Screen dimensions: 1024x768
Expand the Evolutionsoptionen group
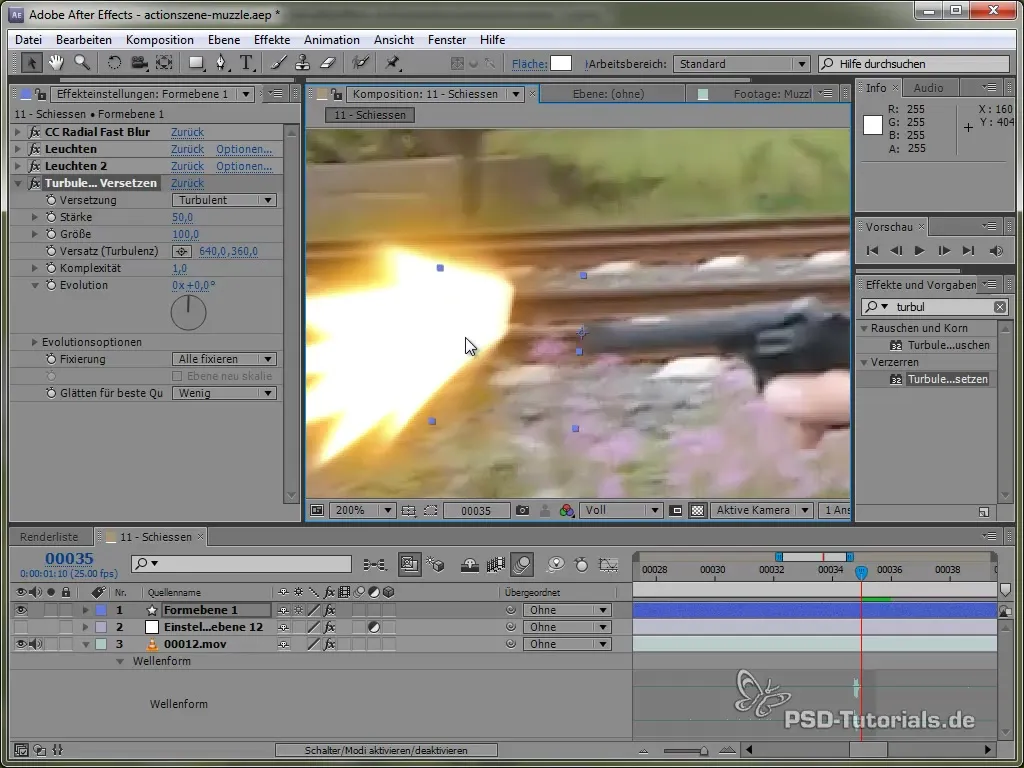(35, 342)
